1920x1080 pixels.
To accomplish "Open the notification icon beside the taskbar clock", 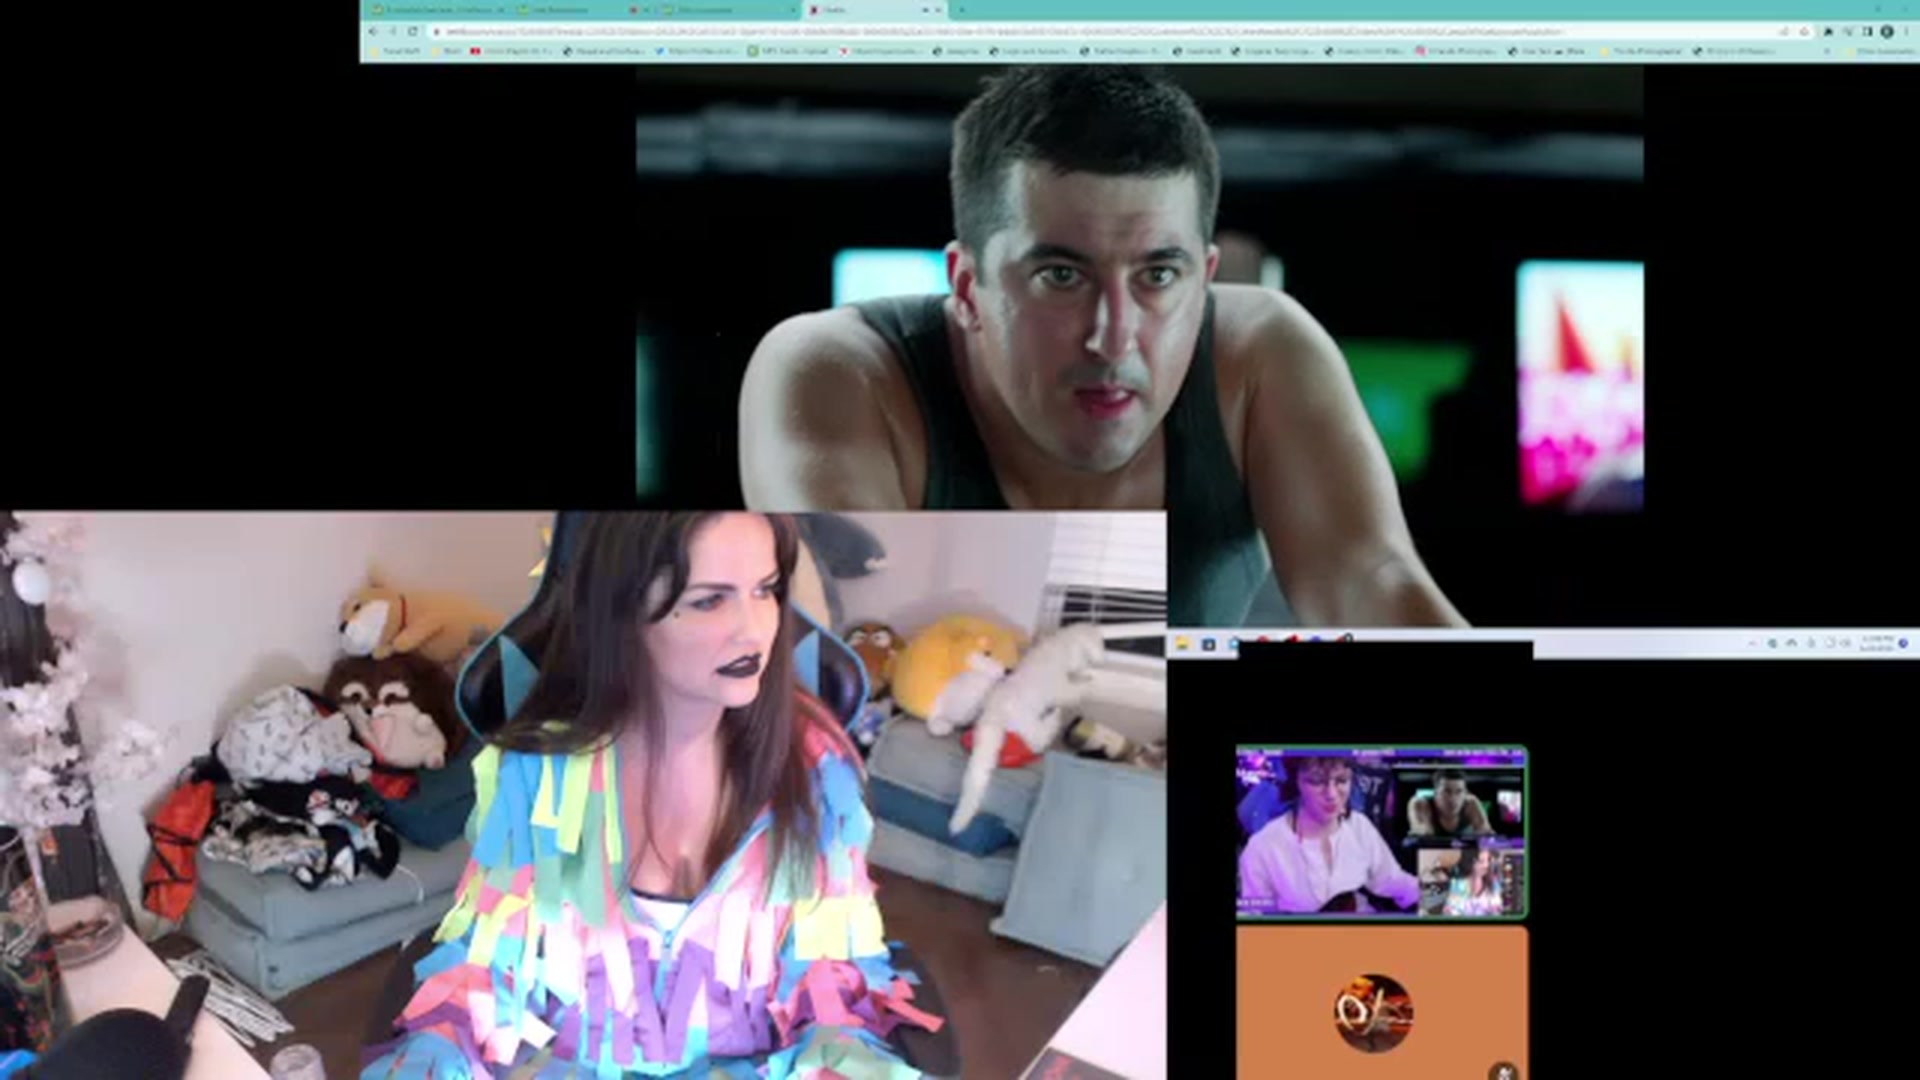I will click(x=1903, y=643).
